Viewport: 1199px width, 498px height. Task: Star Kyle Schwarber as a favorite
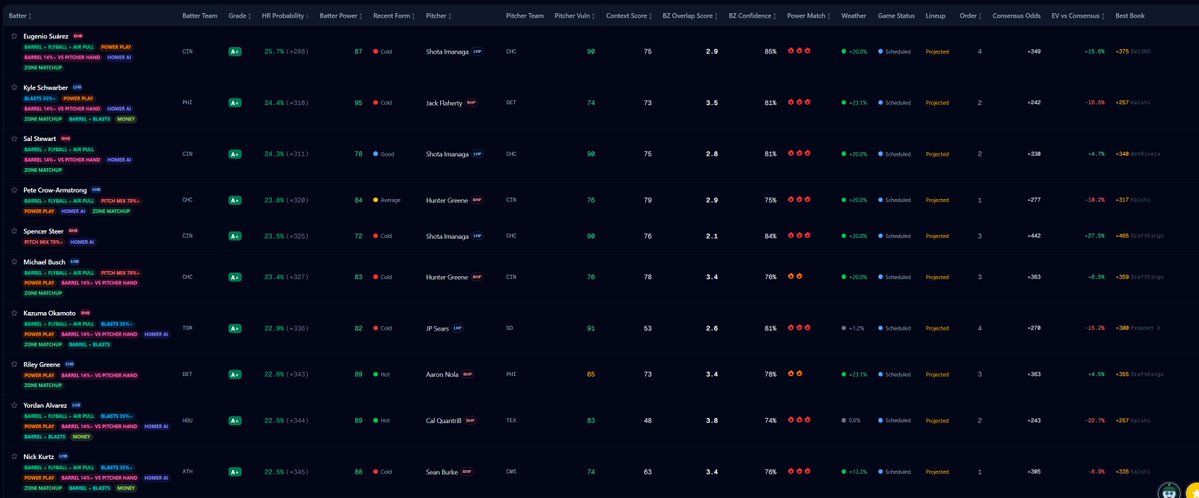tap(14, 87)
